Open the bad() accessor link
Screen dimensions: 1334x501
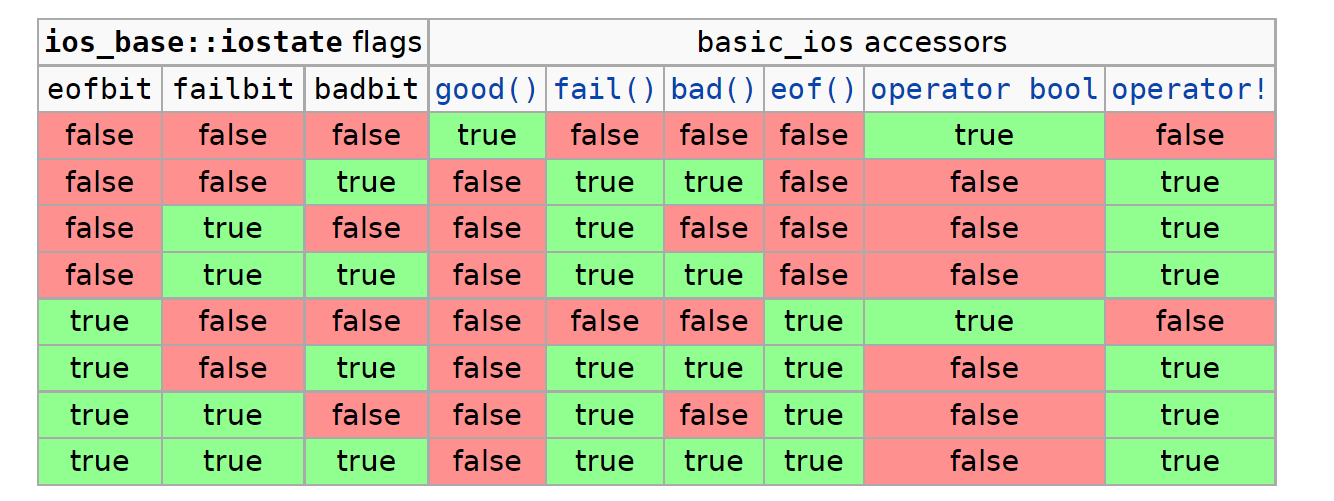tap(713, 90)
